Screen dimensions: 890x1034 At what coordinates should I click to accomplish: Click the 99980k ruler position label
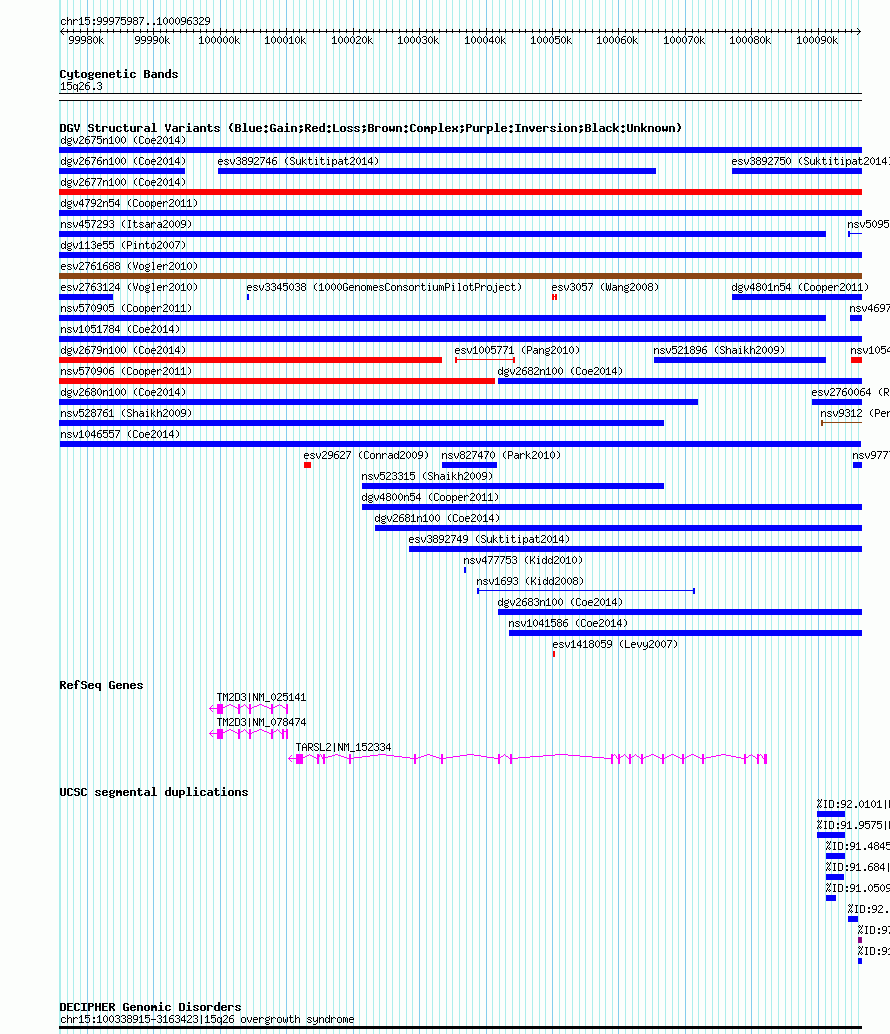pos(86,41)
